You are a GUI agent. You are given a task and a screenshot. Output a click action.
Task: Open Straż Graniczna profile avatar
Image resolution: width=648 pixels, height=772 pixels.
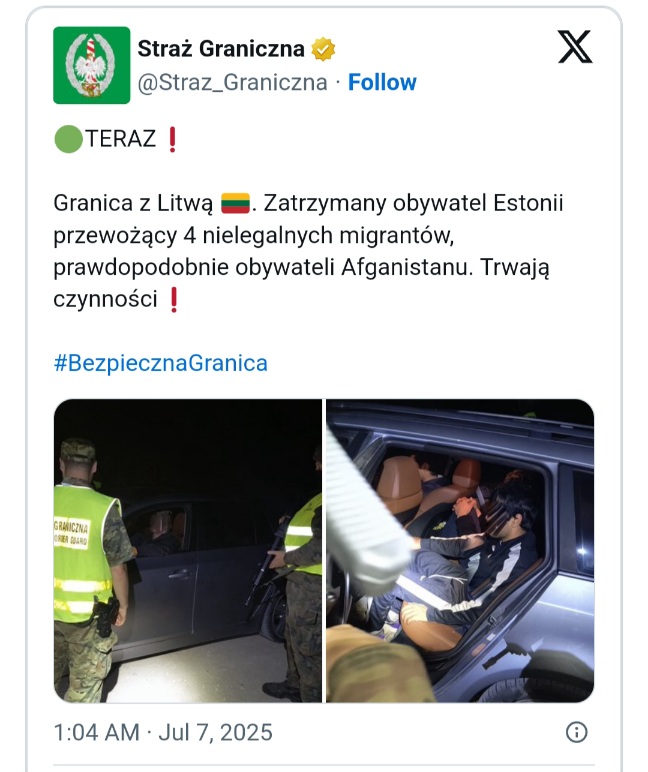(x=92, y=65)
